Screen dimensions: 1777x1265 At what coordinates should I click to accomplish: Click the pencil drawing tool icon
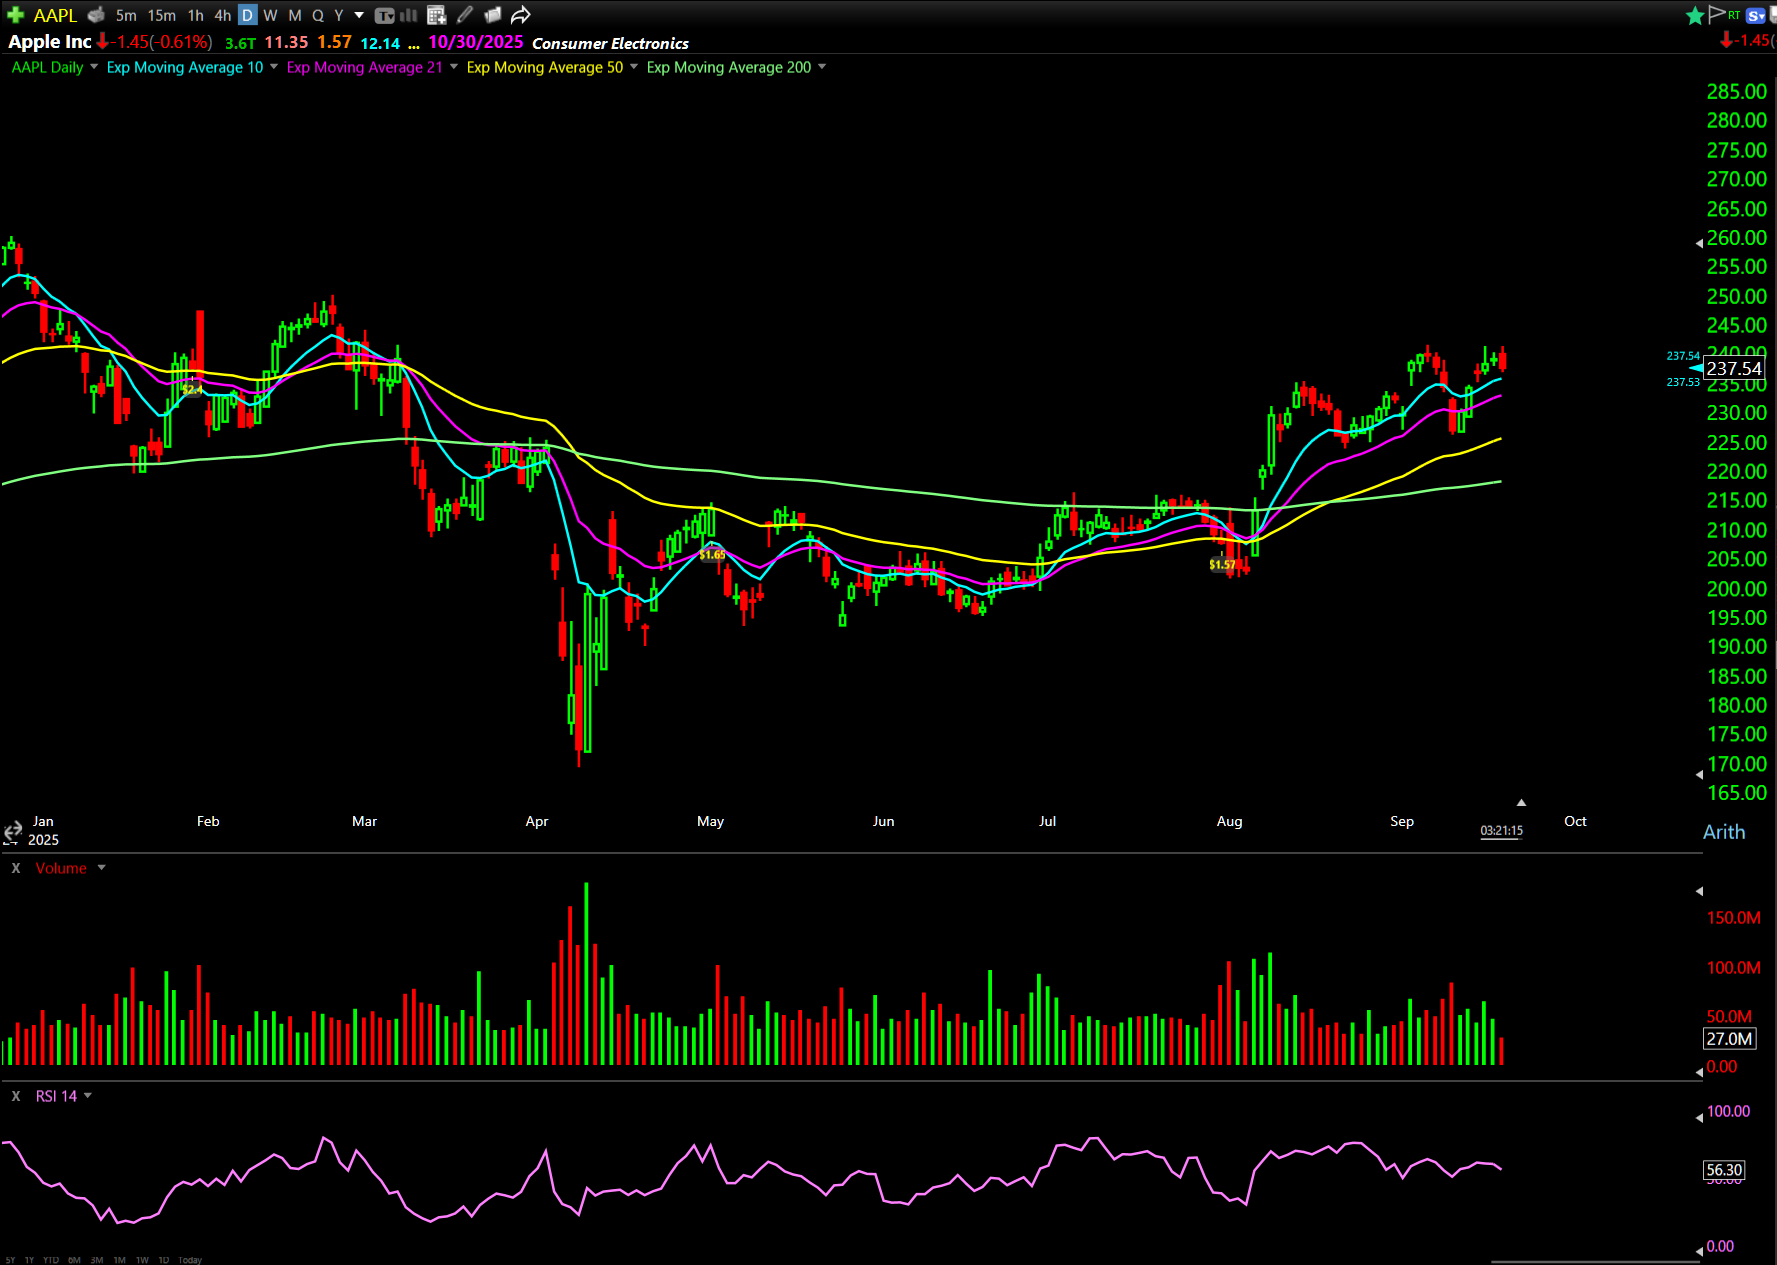coord(465,15)
